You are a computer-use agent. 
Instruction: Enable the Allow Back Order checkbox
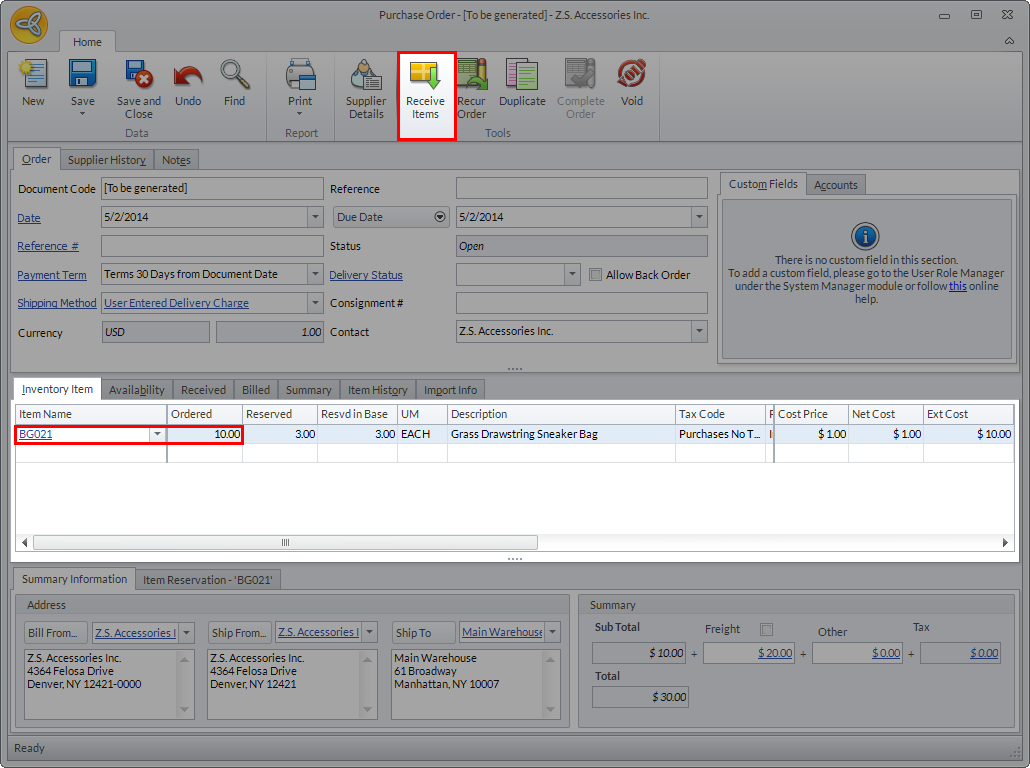click(596, 275)
